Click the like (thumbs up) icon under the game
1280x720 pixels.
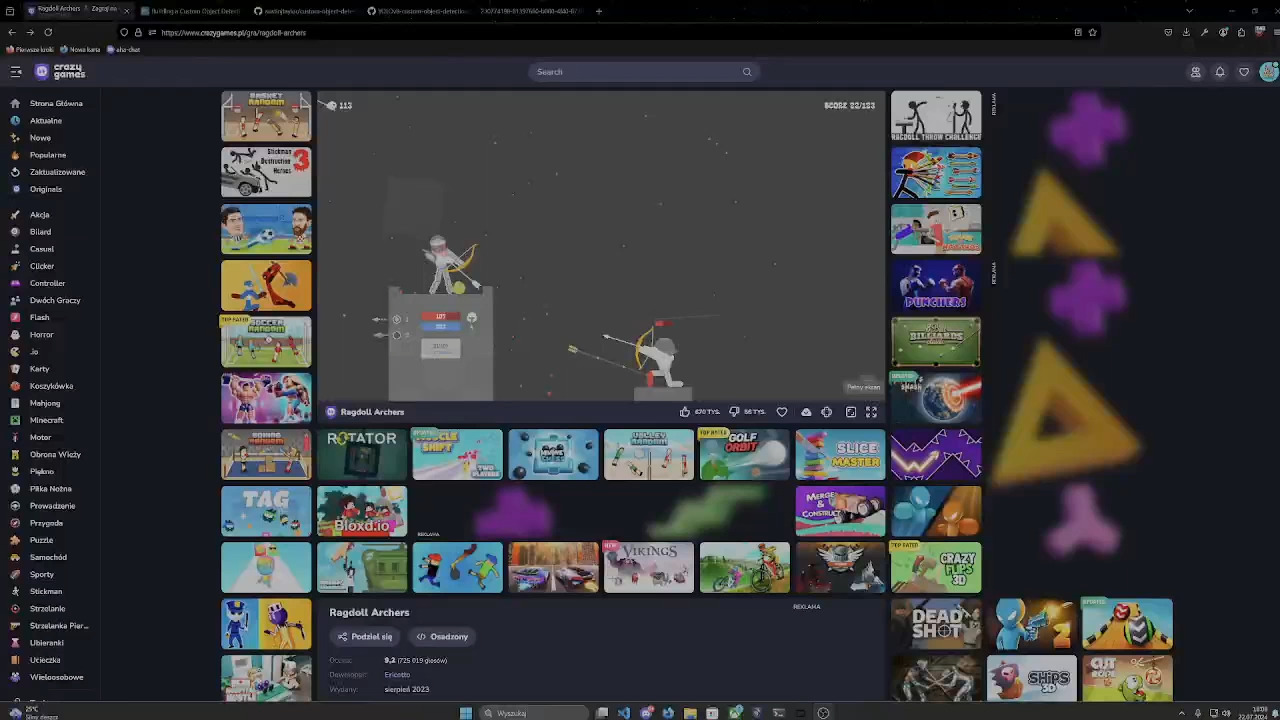(x=685, y=412)
